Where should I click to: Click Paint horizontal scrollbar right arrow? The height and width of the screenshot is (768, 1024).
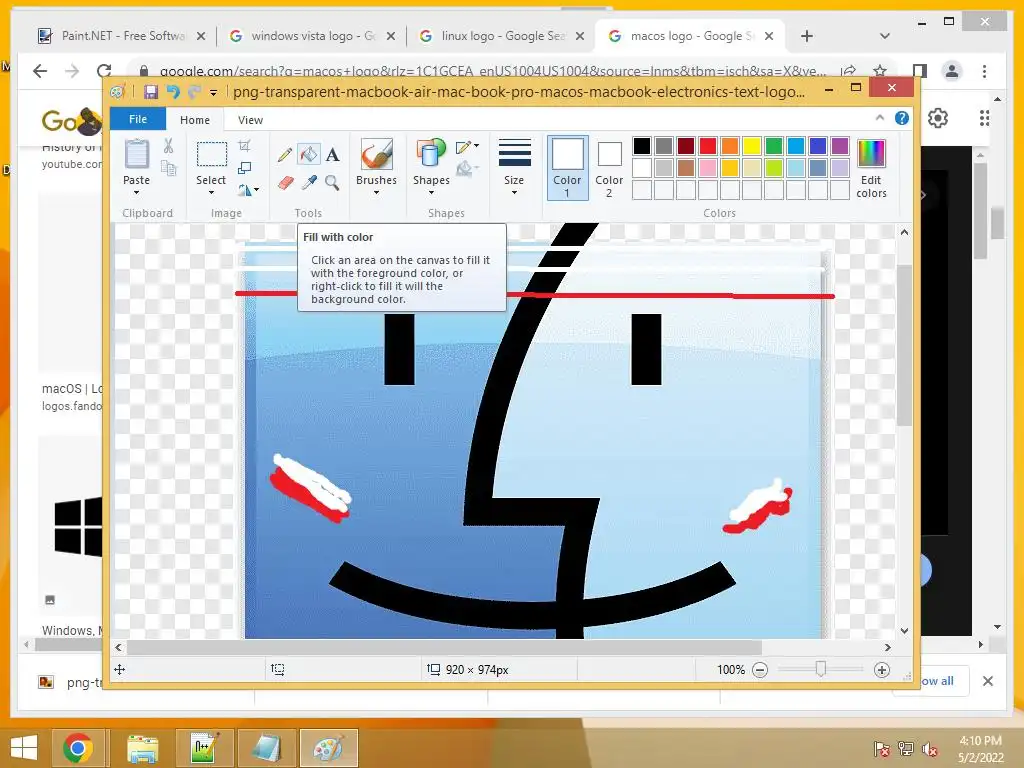pos(888,648)
